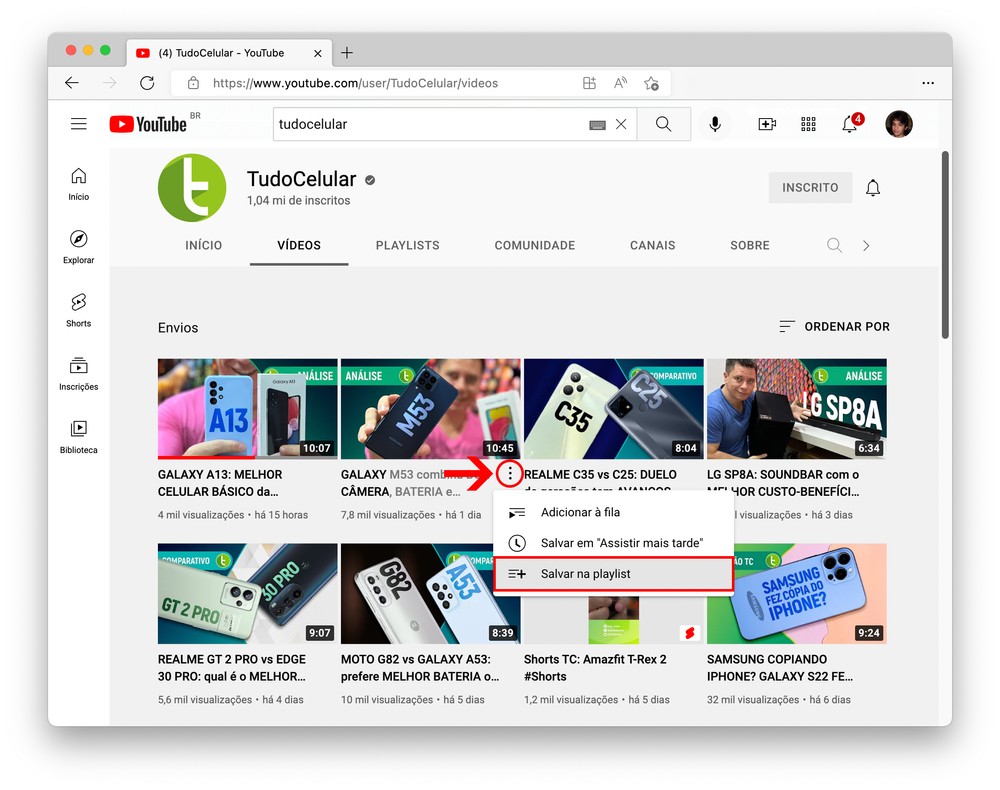
Task: Click the INSCRITO subscription button
Action: pos(810,187)
